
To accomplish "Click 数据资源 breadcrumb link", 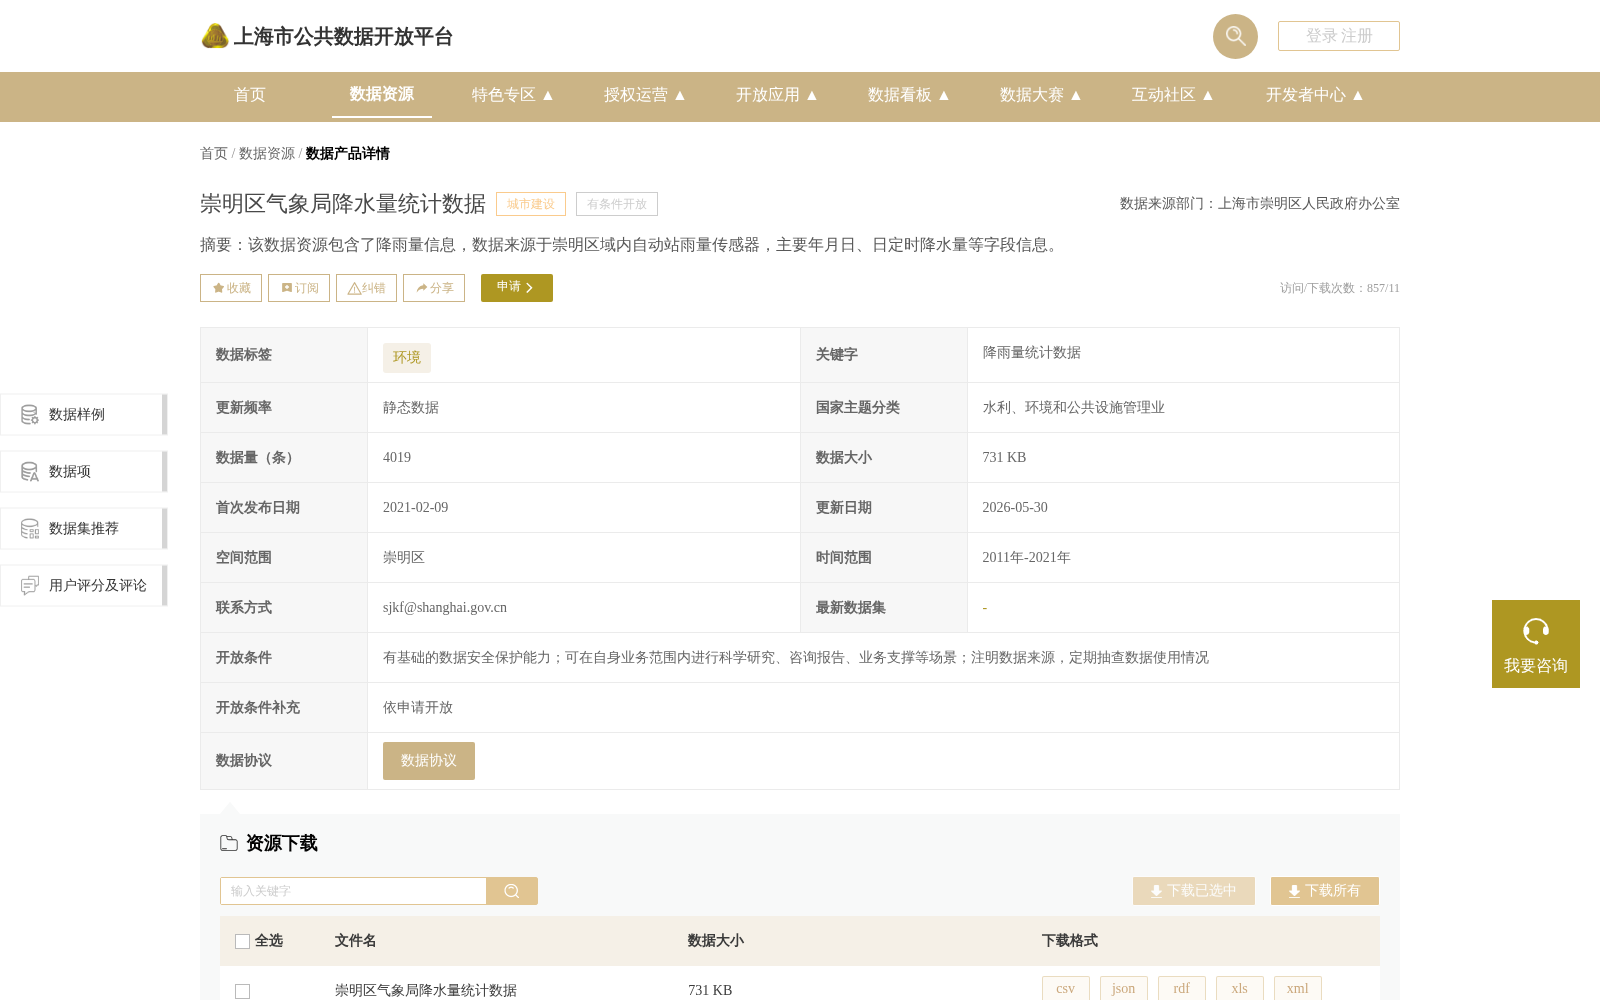I will (267, 153).
